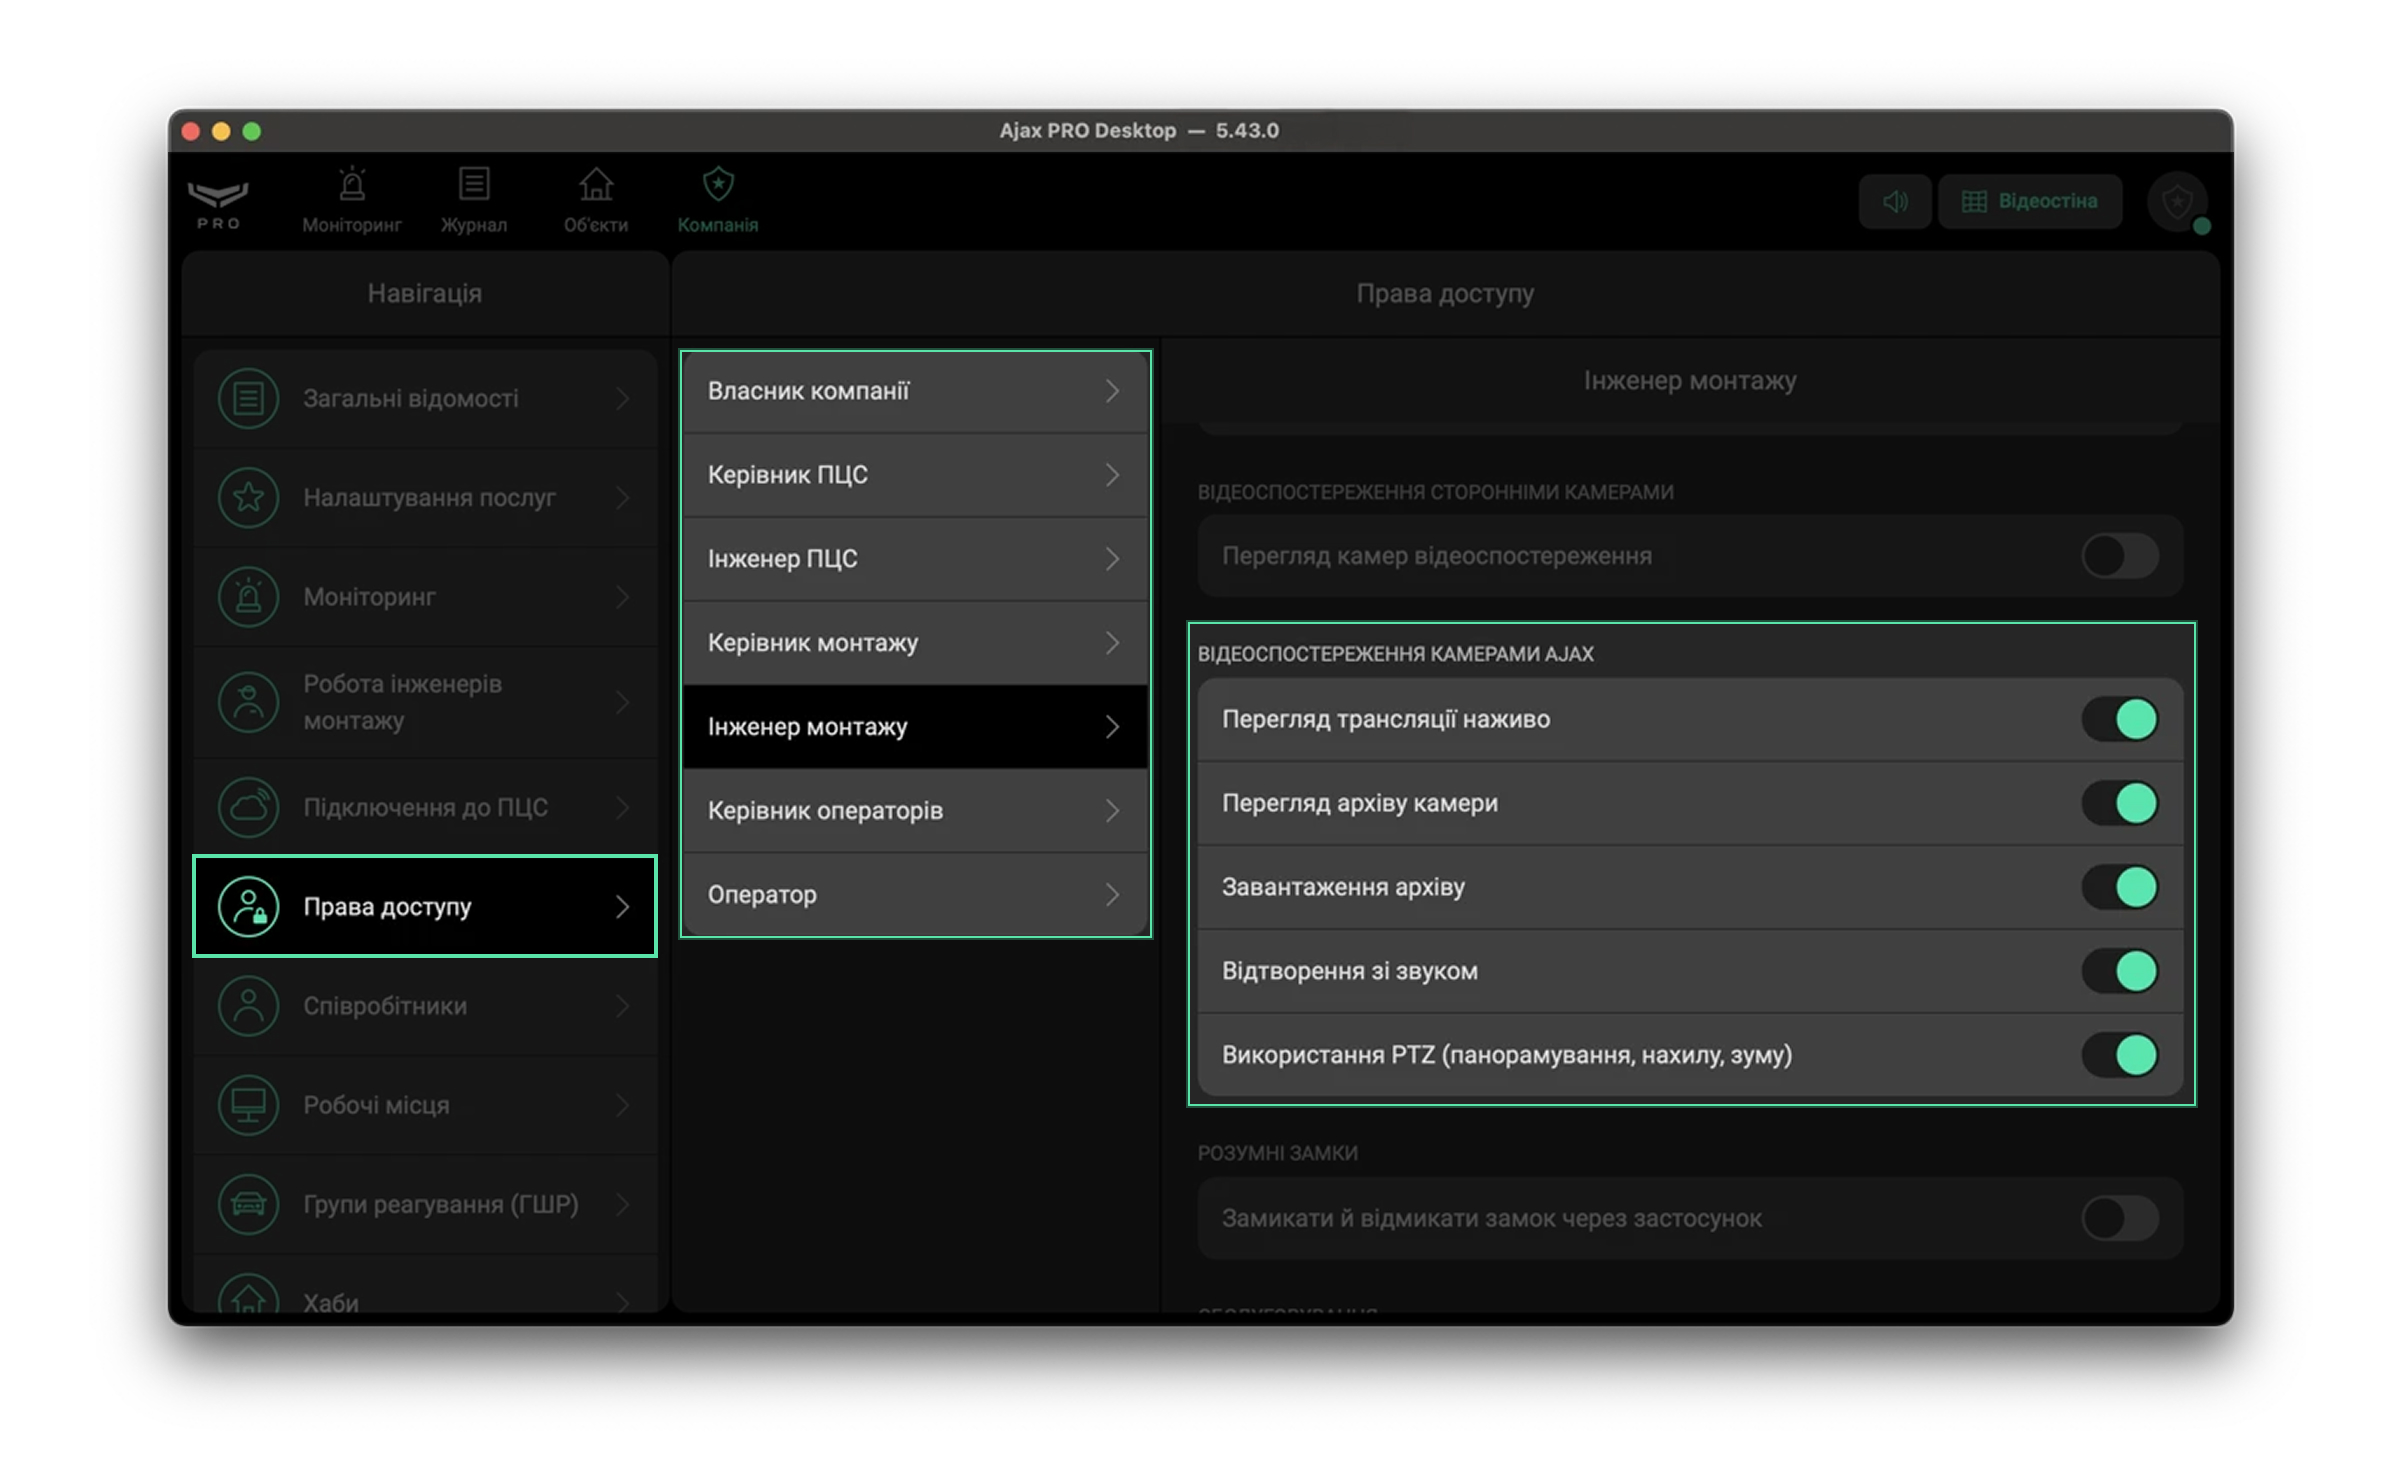Switch to the Компанія tab
This screenshot has width=2400, height=1468.
(x=718, y=201)
